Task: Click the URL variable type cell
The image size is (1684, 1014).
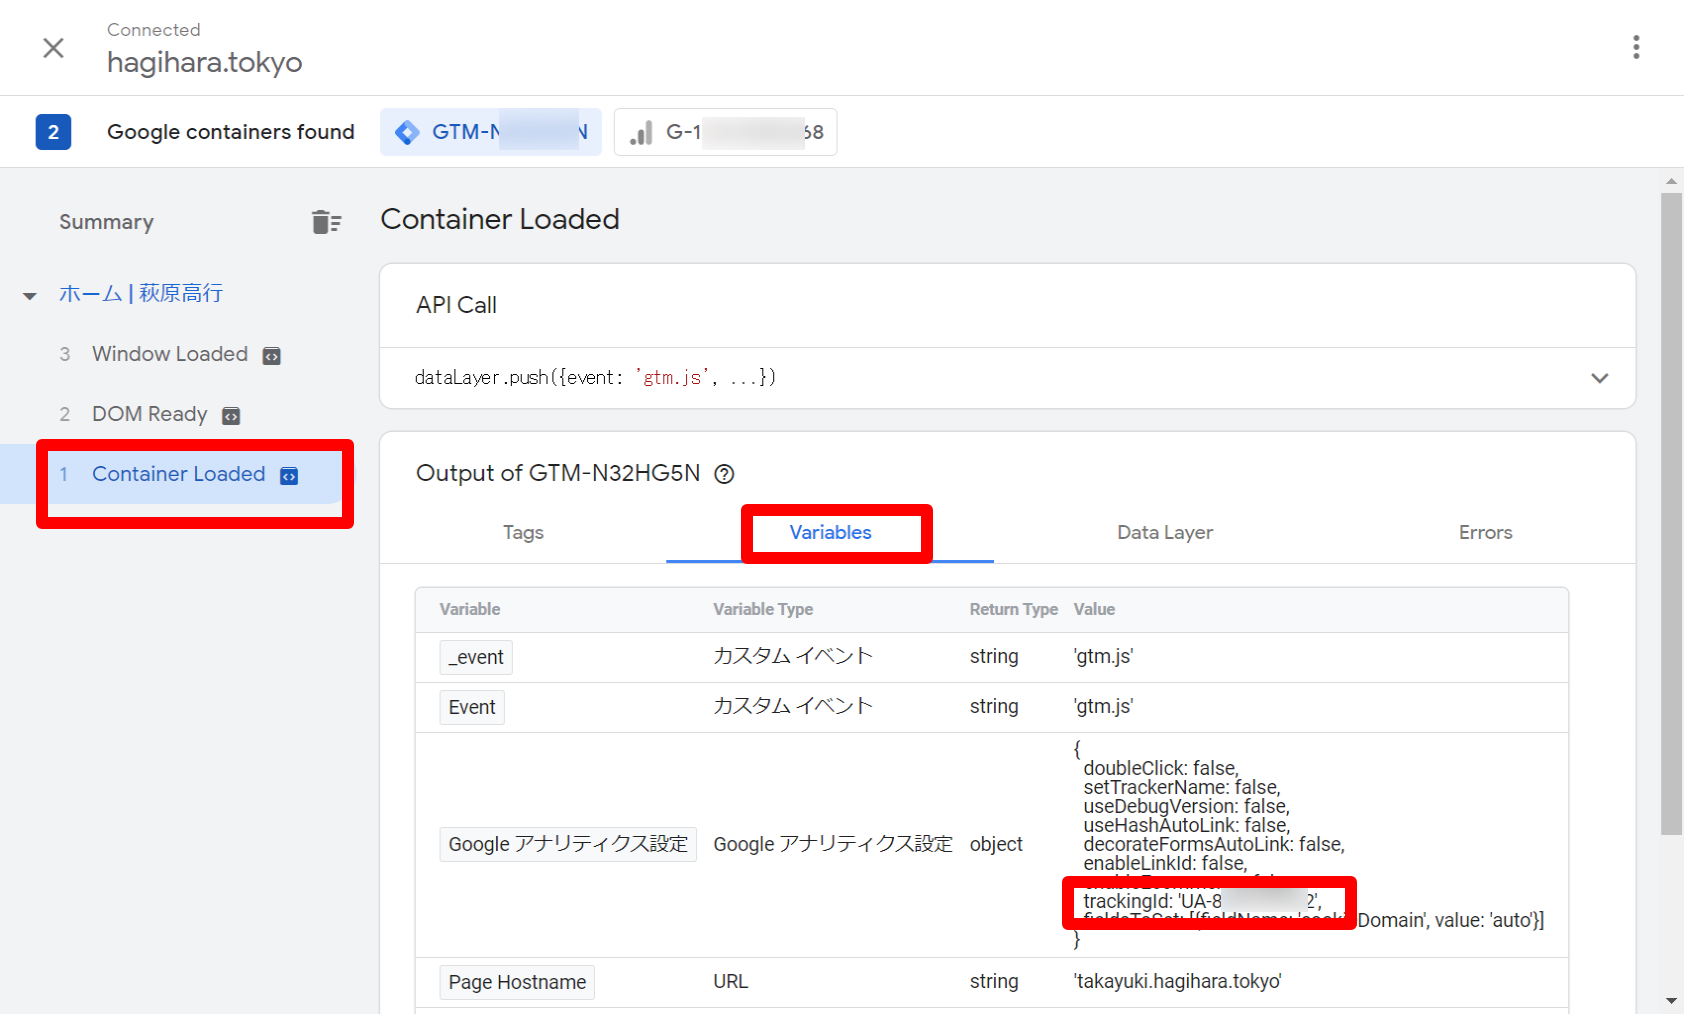Action: tap(731, 982)
